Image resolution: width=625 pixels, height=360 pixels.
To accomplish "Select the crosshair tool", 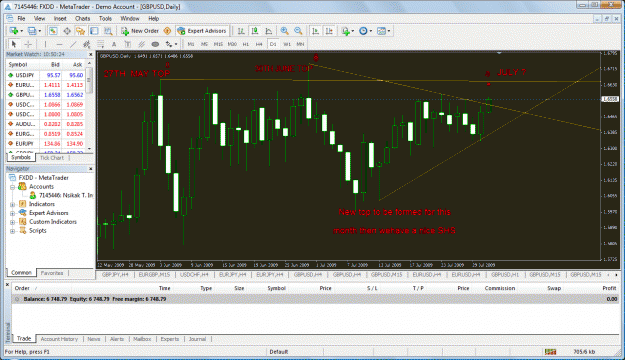I will pos(28,44).
